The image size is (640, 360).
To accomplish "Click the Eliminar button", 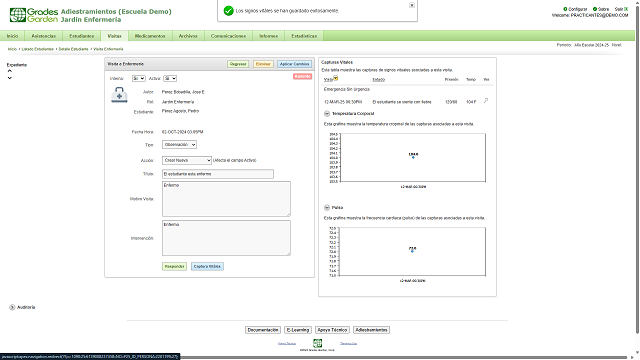I will (263, 64).
